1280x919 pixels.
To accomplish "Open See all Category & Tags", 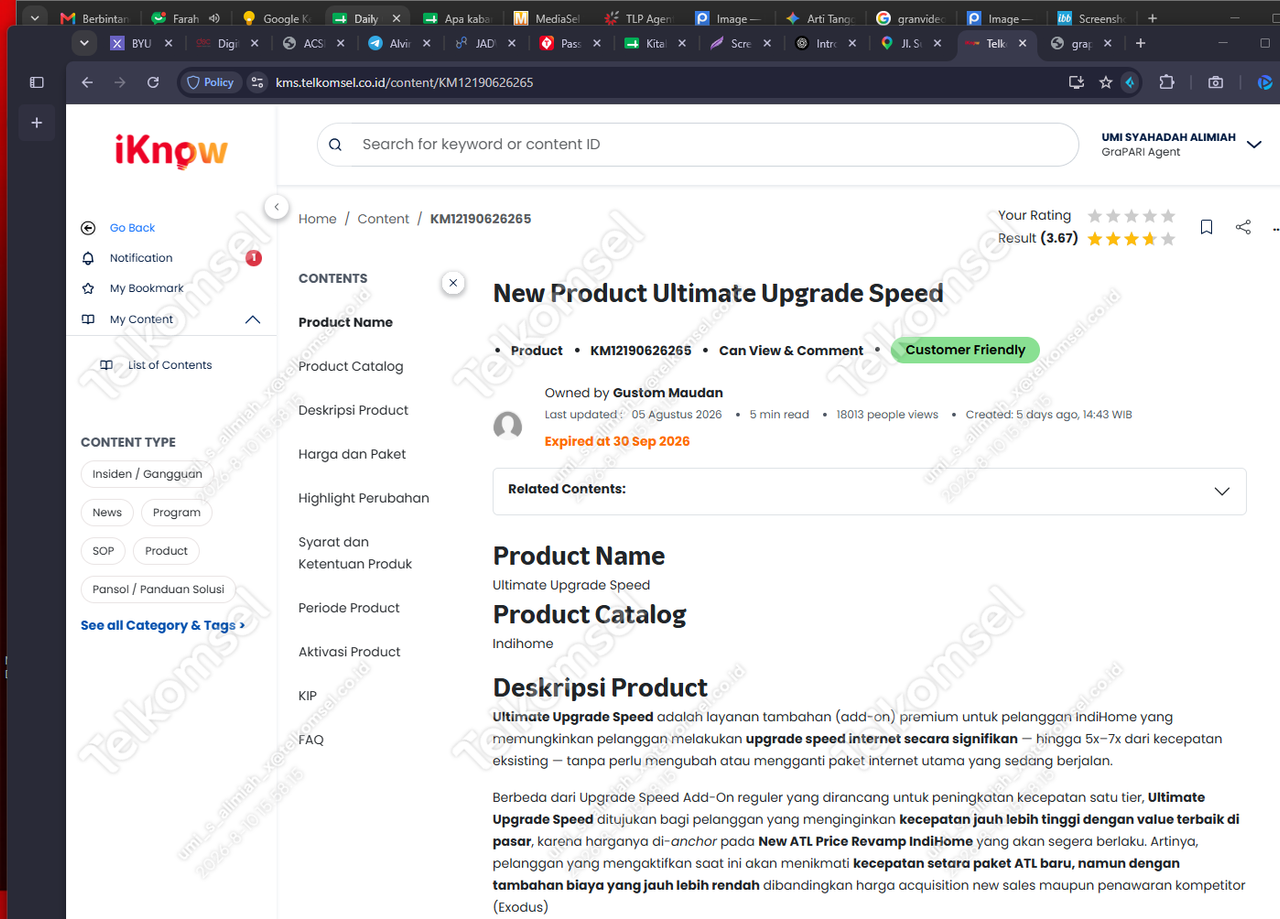I will 163,625.
